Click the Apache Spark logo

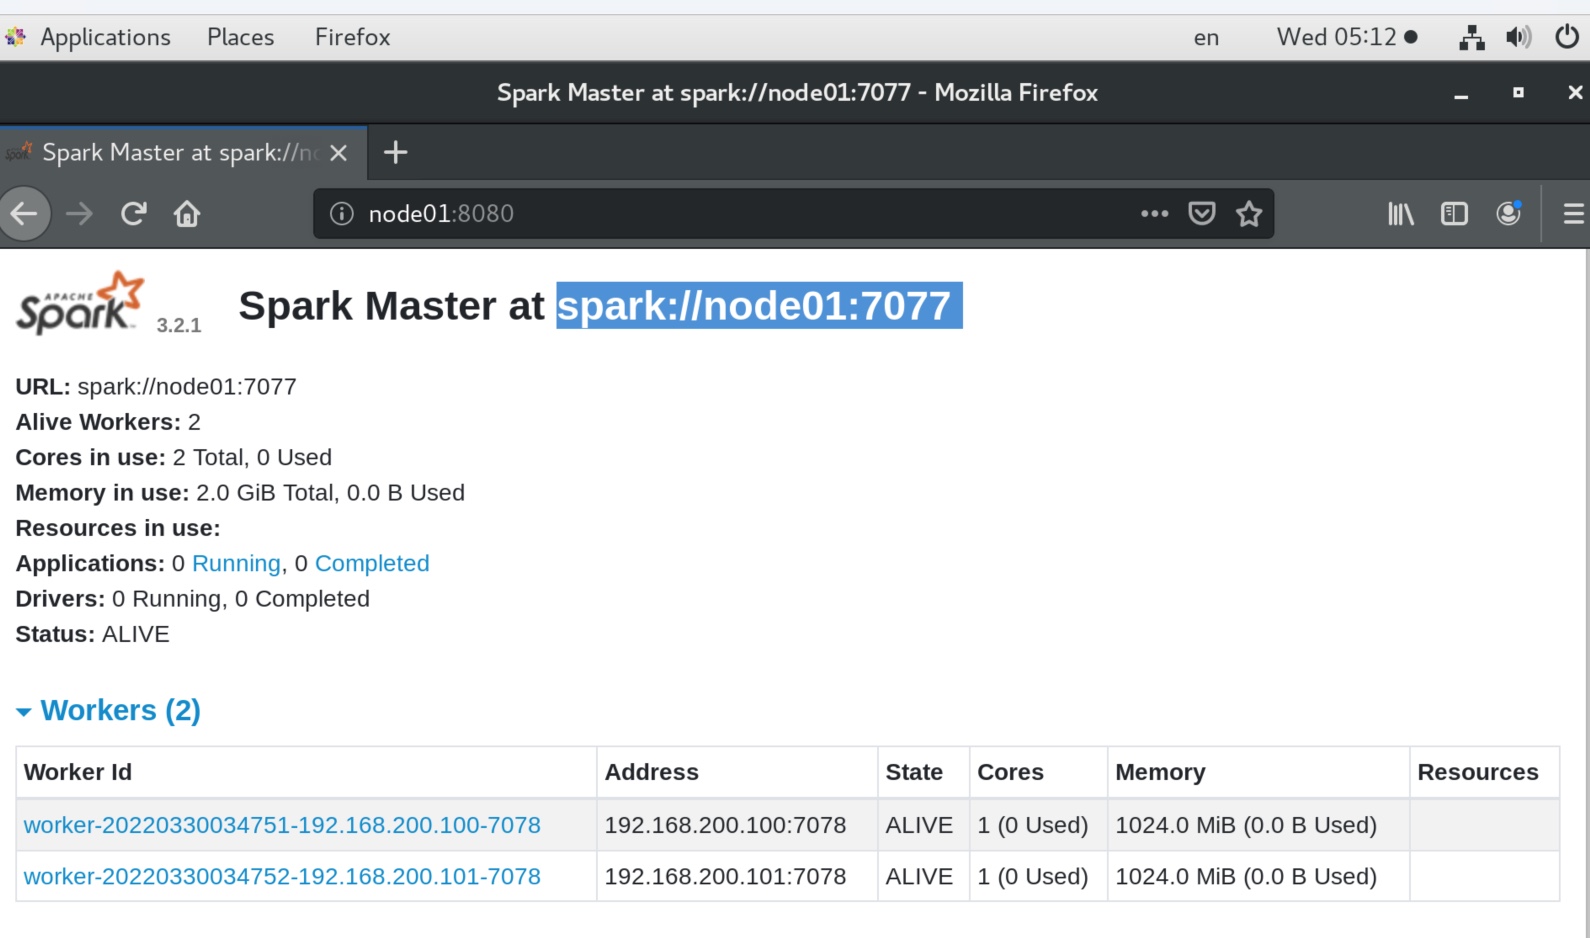tap(80, 303)
